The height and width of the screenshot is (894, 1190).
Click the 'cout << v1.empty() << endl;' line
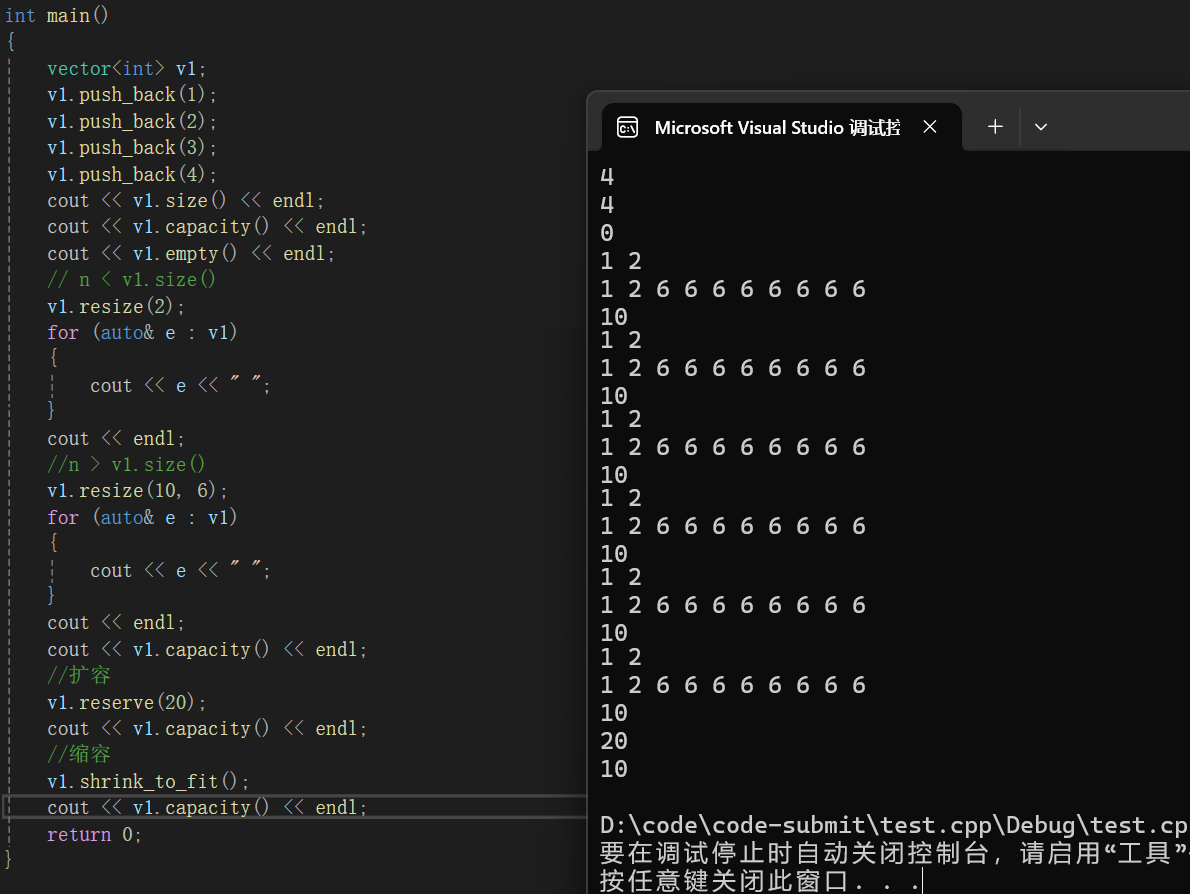click(x=190, y=253)
